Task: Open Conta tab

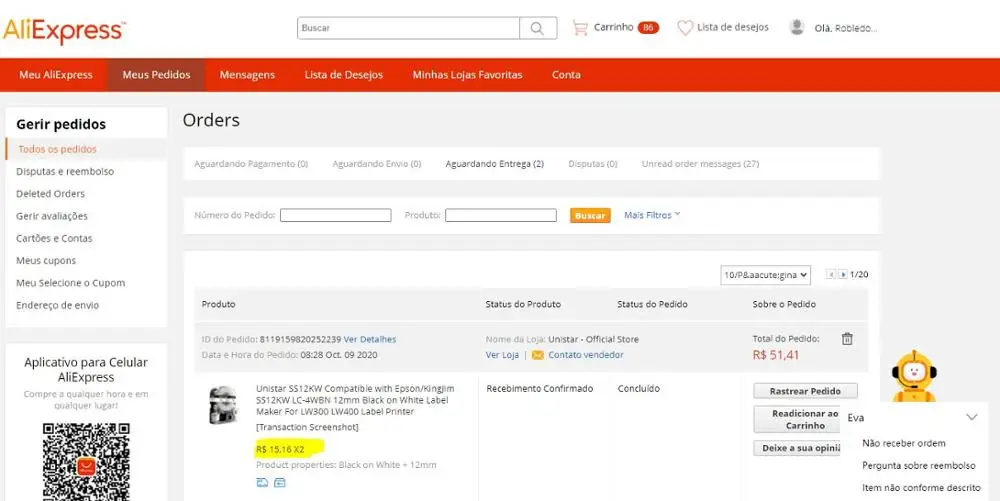Action: (566, 75)
